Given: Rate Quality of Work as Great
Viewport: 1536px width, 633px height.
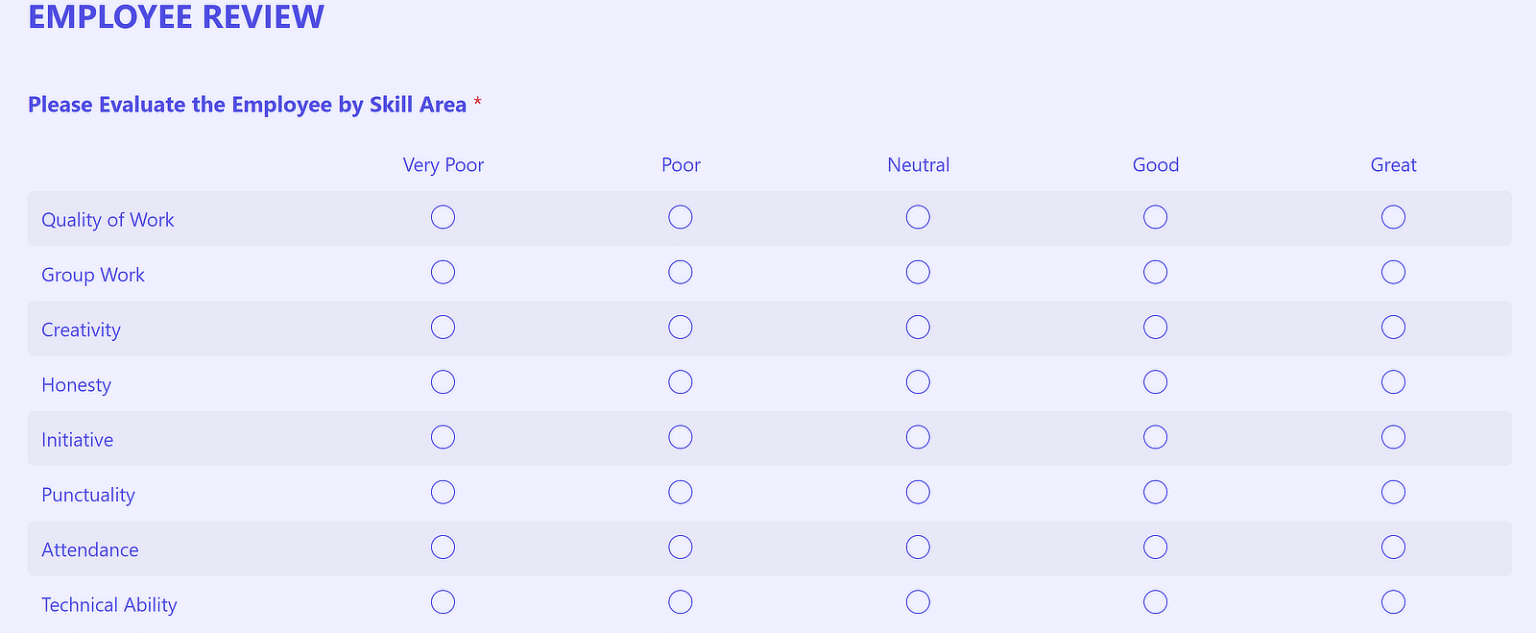Looking at the screenshot, I should click(1393, 217).
